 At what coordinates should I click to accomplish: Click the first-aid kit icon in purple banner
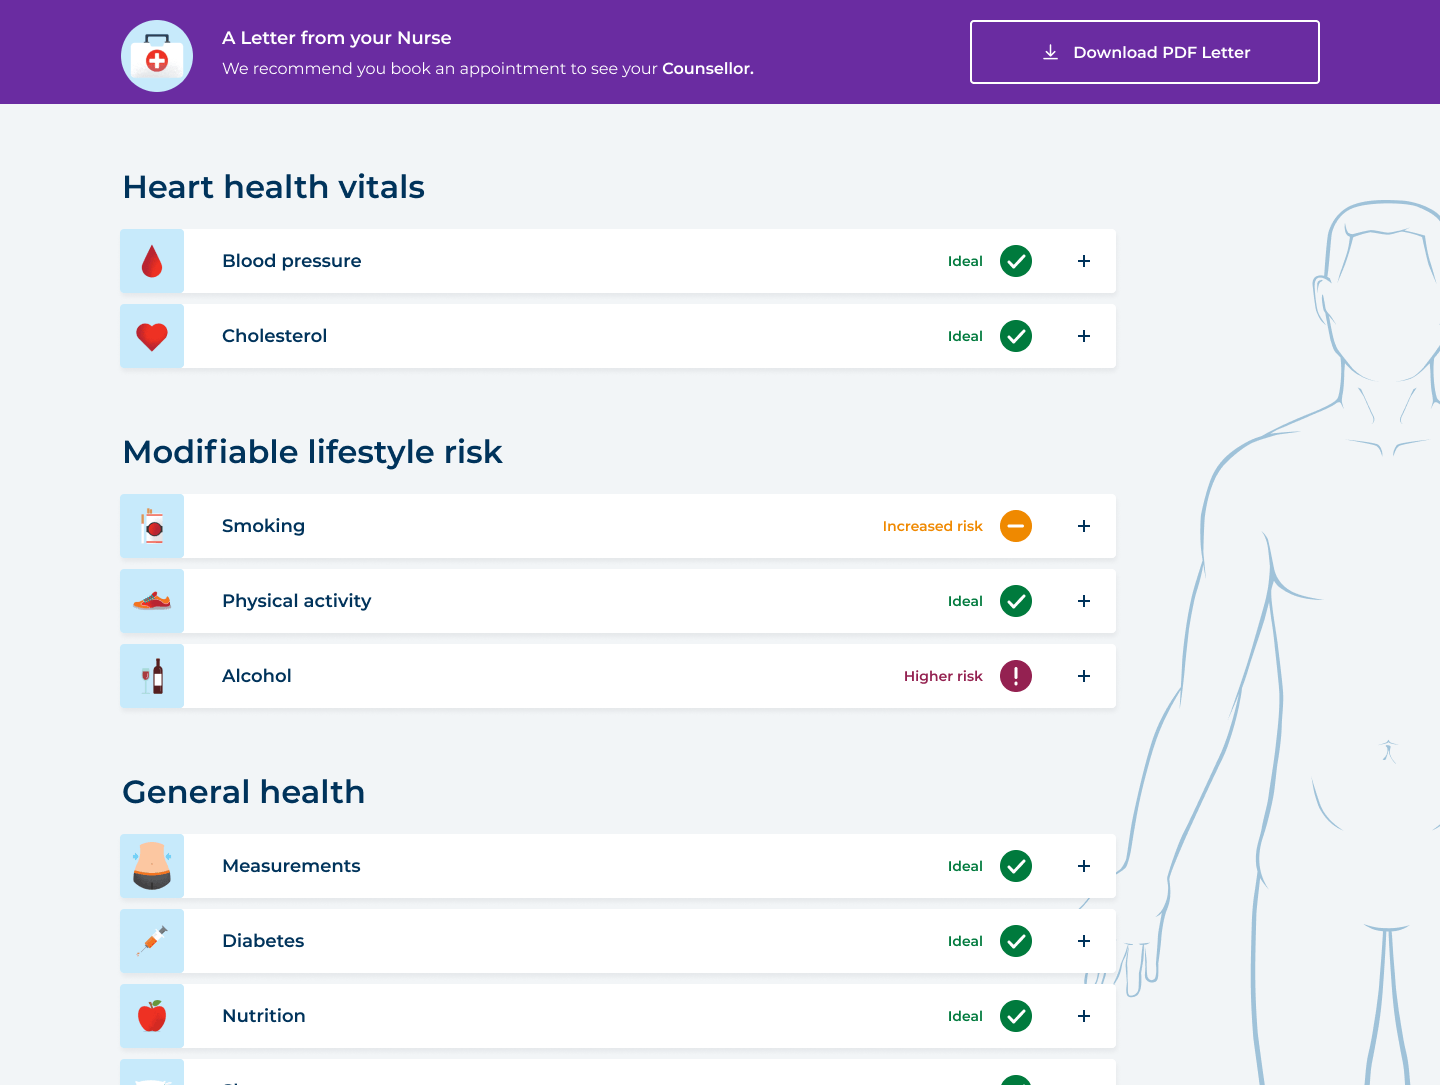point(157,56)
